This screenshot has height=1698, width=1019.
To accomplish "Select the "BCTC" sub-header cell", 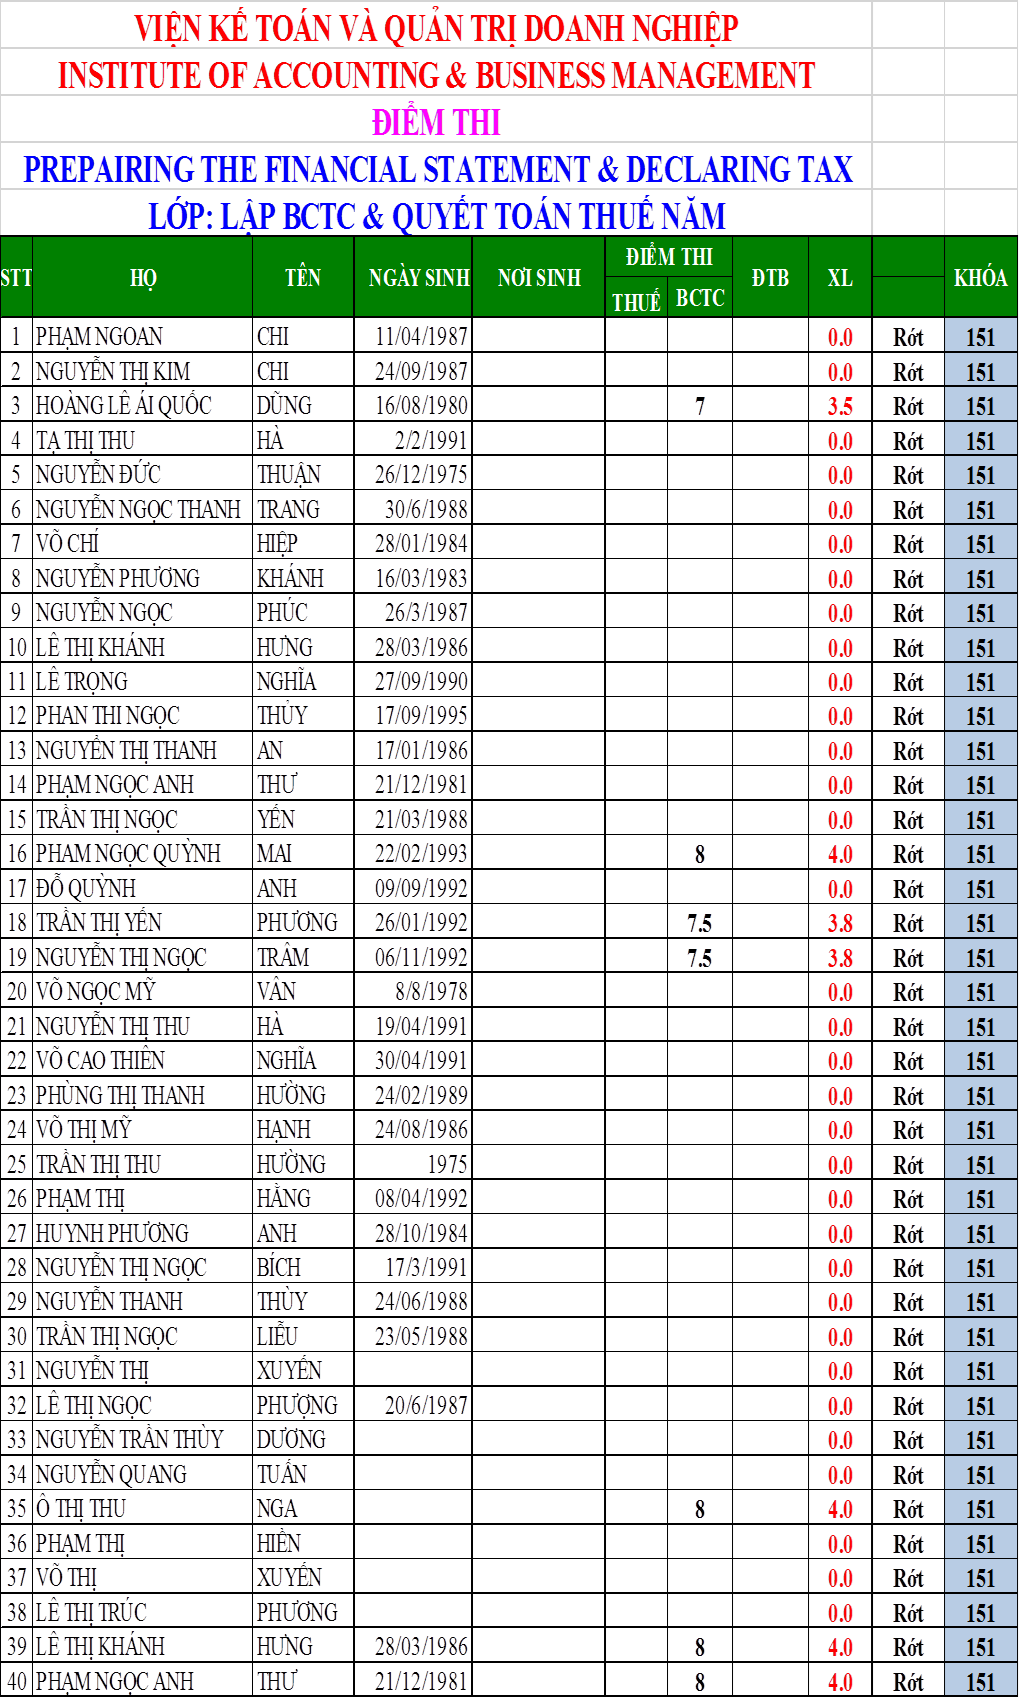I will (x=700, y=299).
